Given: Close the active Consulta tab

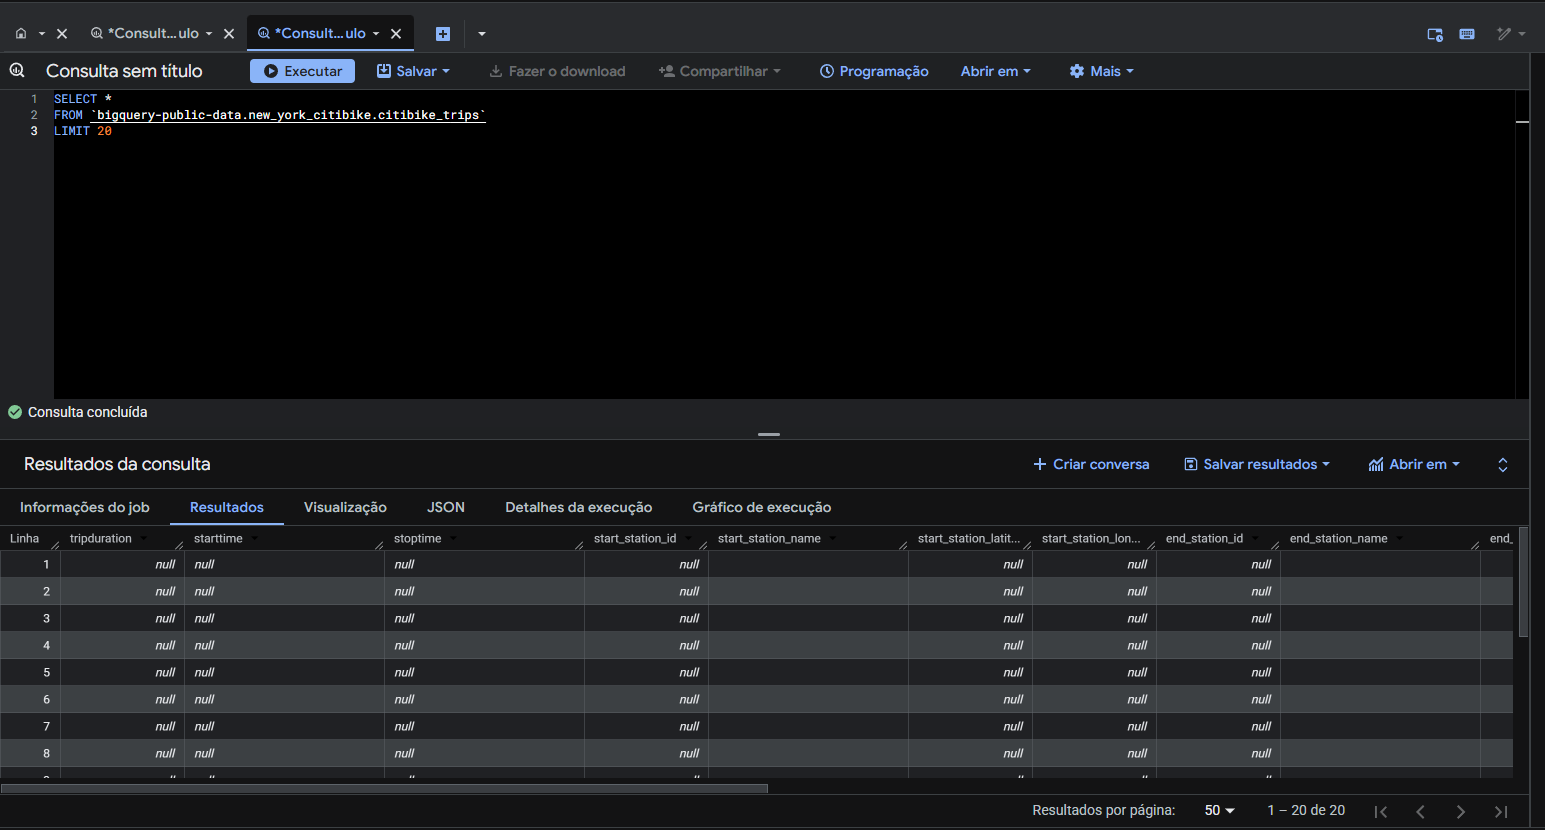Looking at the screenshot, I should [396, 34].
